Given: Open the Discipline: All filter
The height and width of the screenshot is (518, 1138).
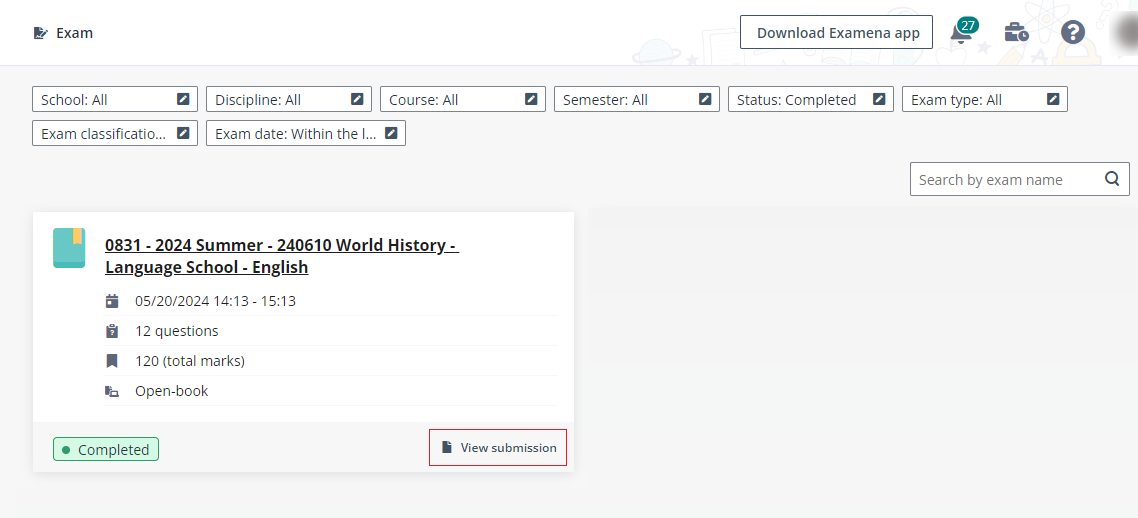Looking at the screenshot, I should (289, 99).
